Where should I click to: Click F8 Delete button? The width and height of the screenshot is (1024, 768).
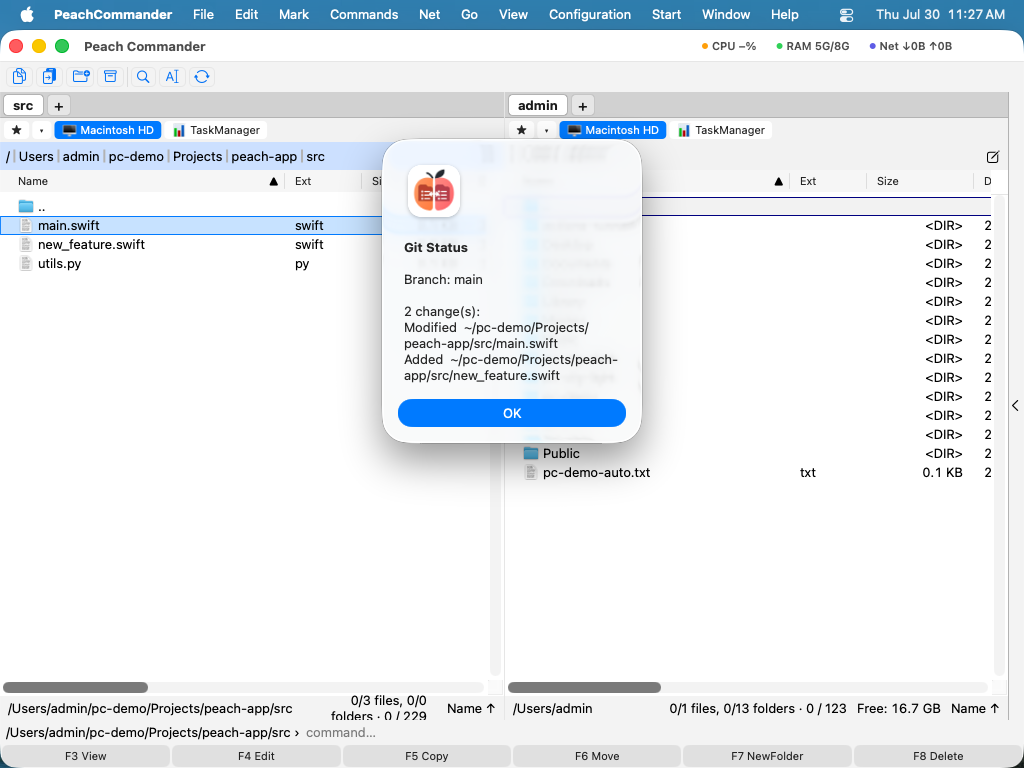(938, 756)
